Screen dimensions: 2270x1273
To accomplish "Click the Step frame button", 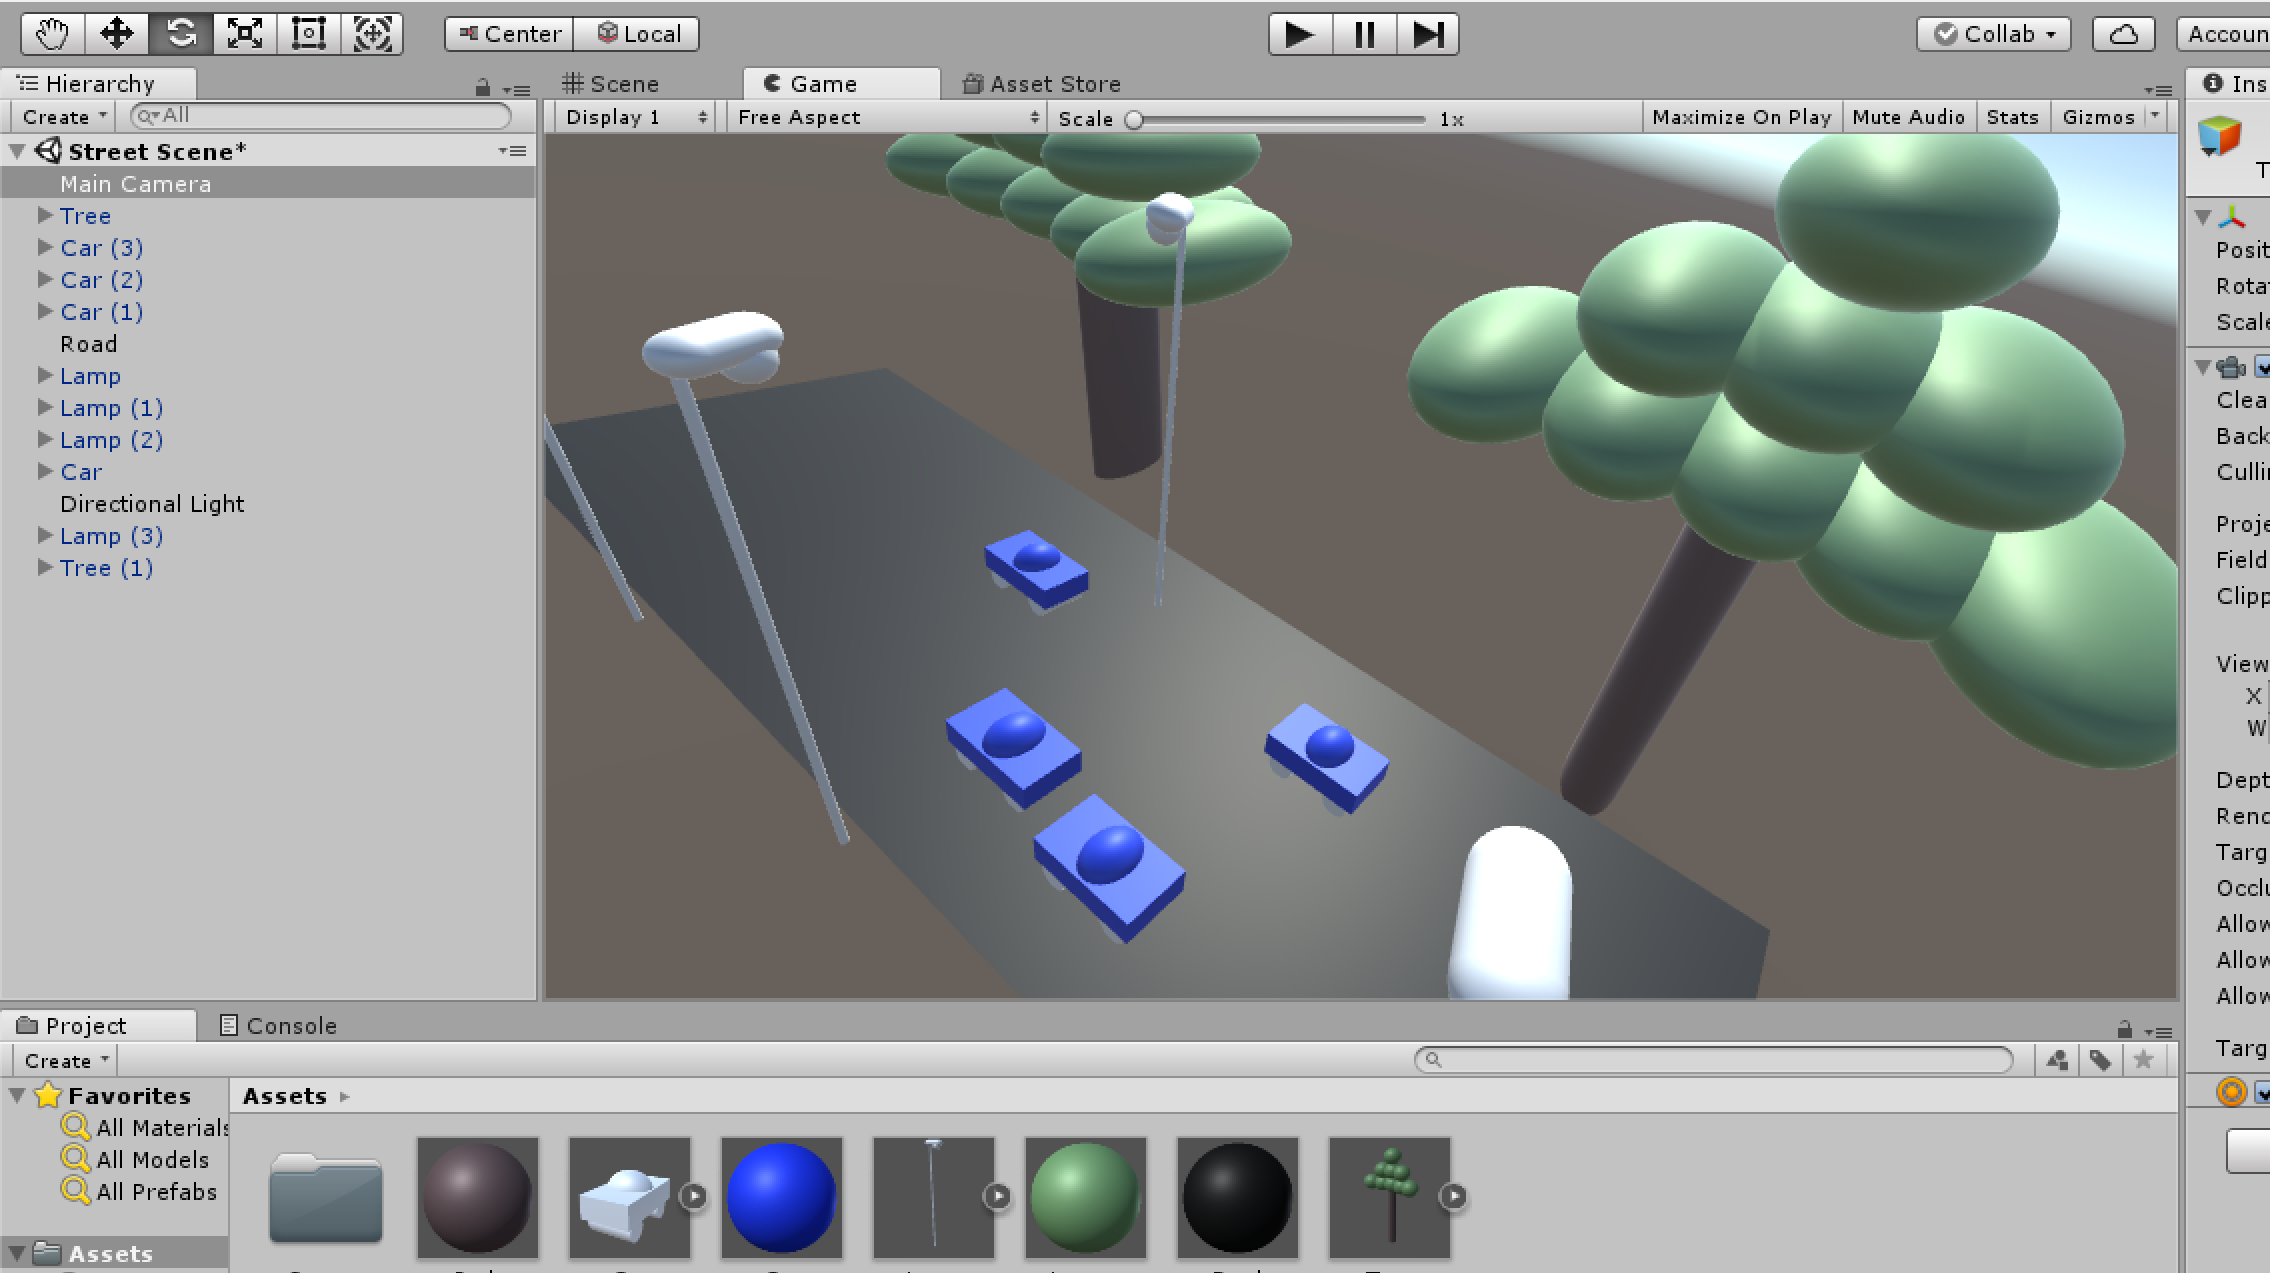I will tap(1427, 34).
